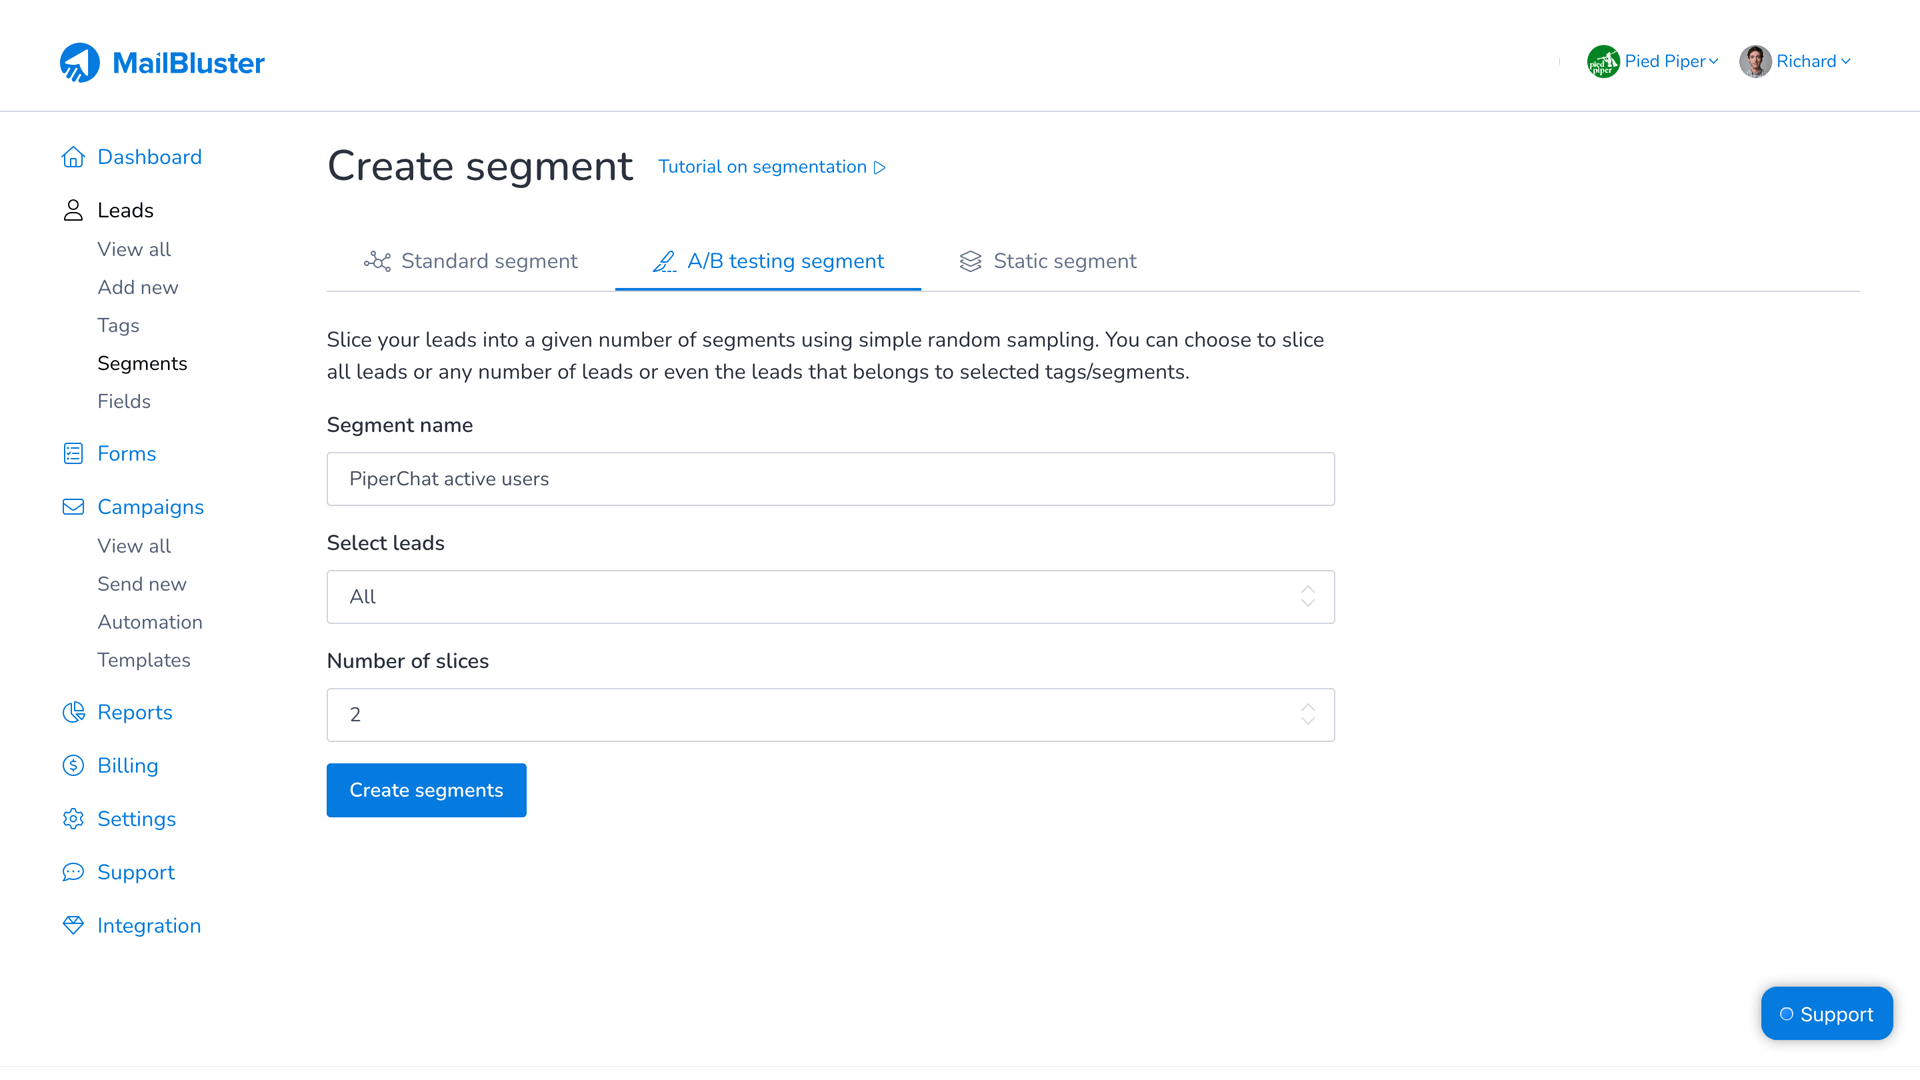Switch to the Static segment tab
This screenshot has height=1080, width=1920.
tap(1048, 262)
